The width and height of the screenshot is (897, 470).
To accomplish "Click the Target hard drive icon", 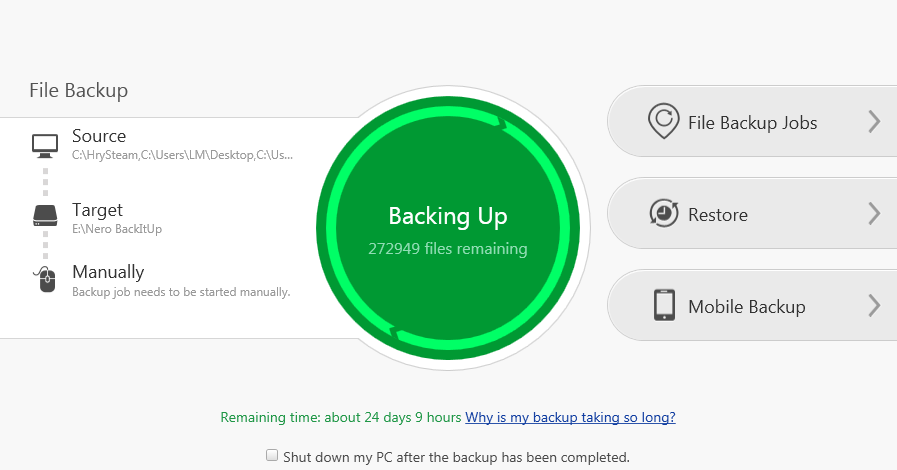I will [x=45, y=217].
